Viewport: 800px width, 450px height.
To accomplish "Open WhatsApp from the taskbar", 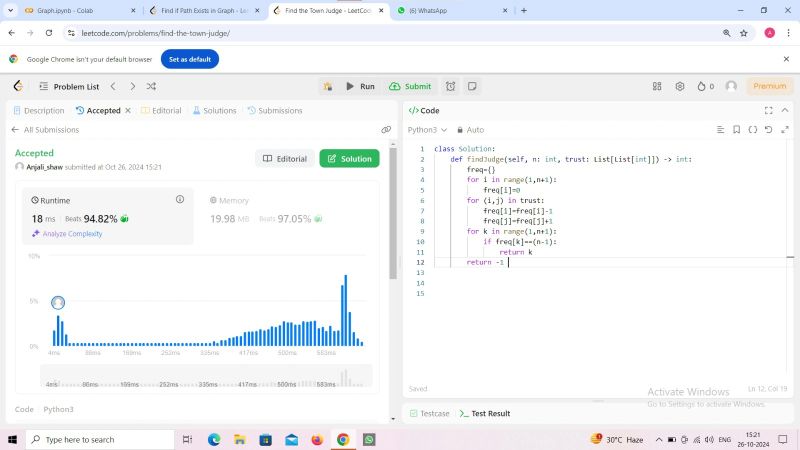I will coord(369,439).
